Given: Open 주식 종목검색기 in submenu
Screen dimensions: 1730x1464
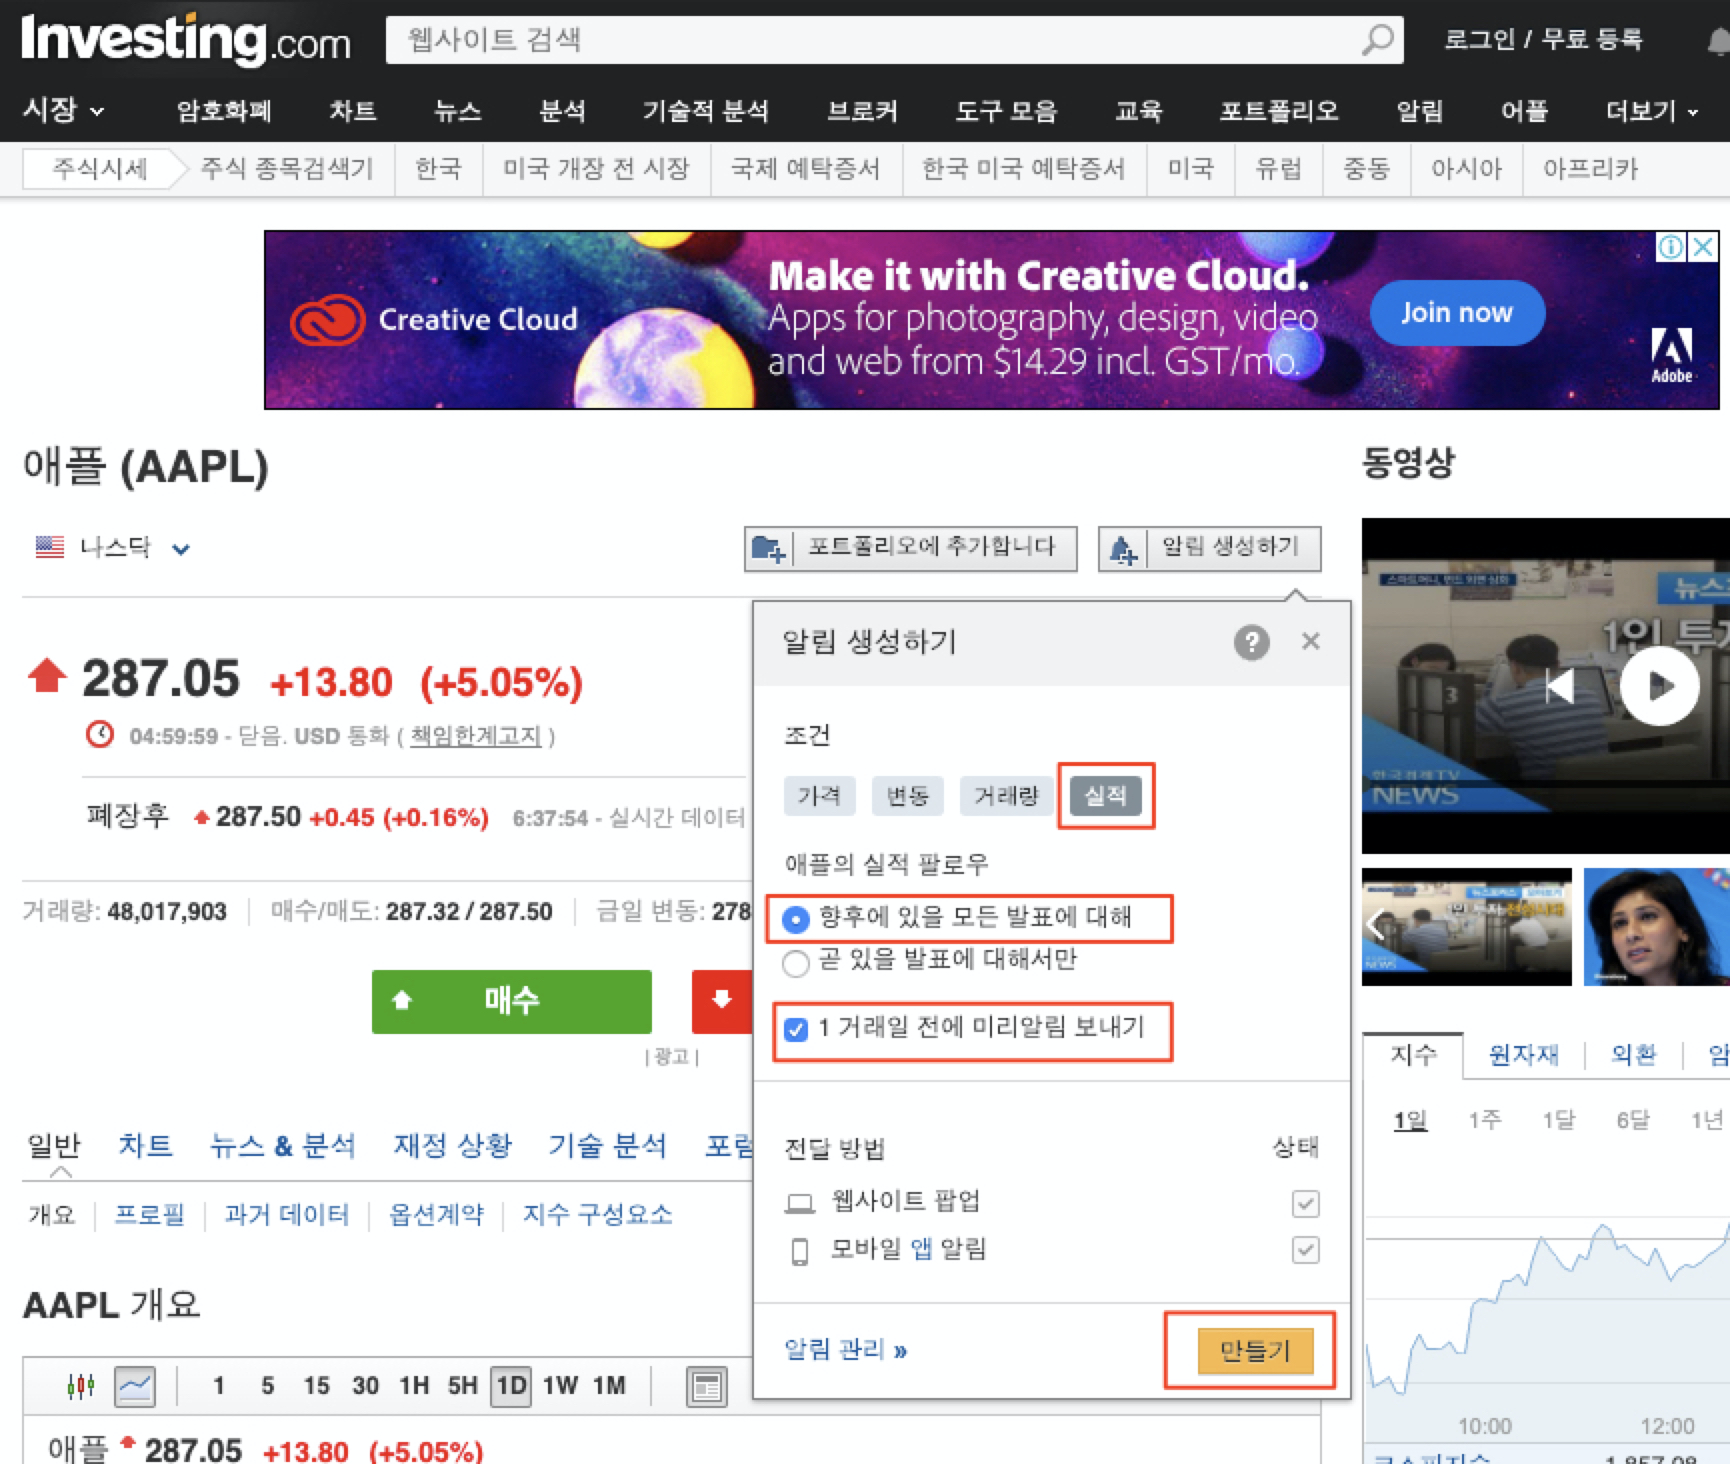Looking at the screenshot, I should (x=286, y=168).
